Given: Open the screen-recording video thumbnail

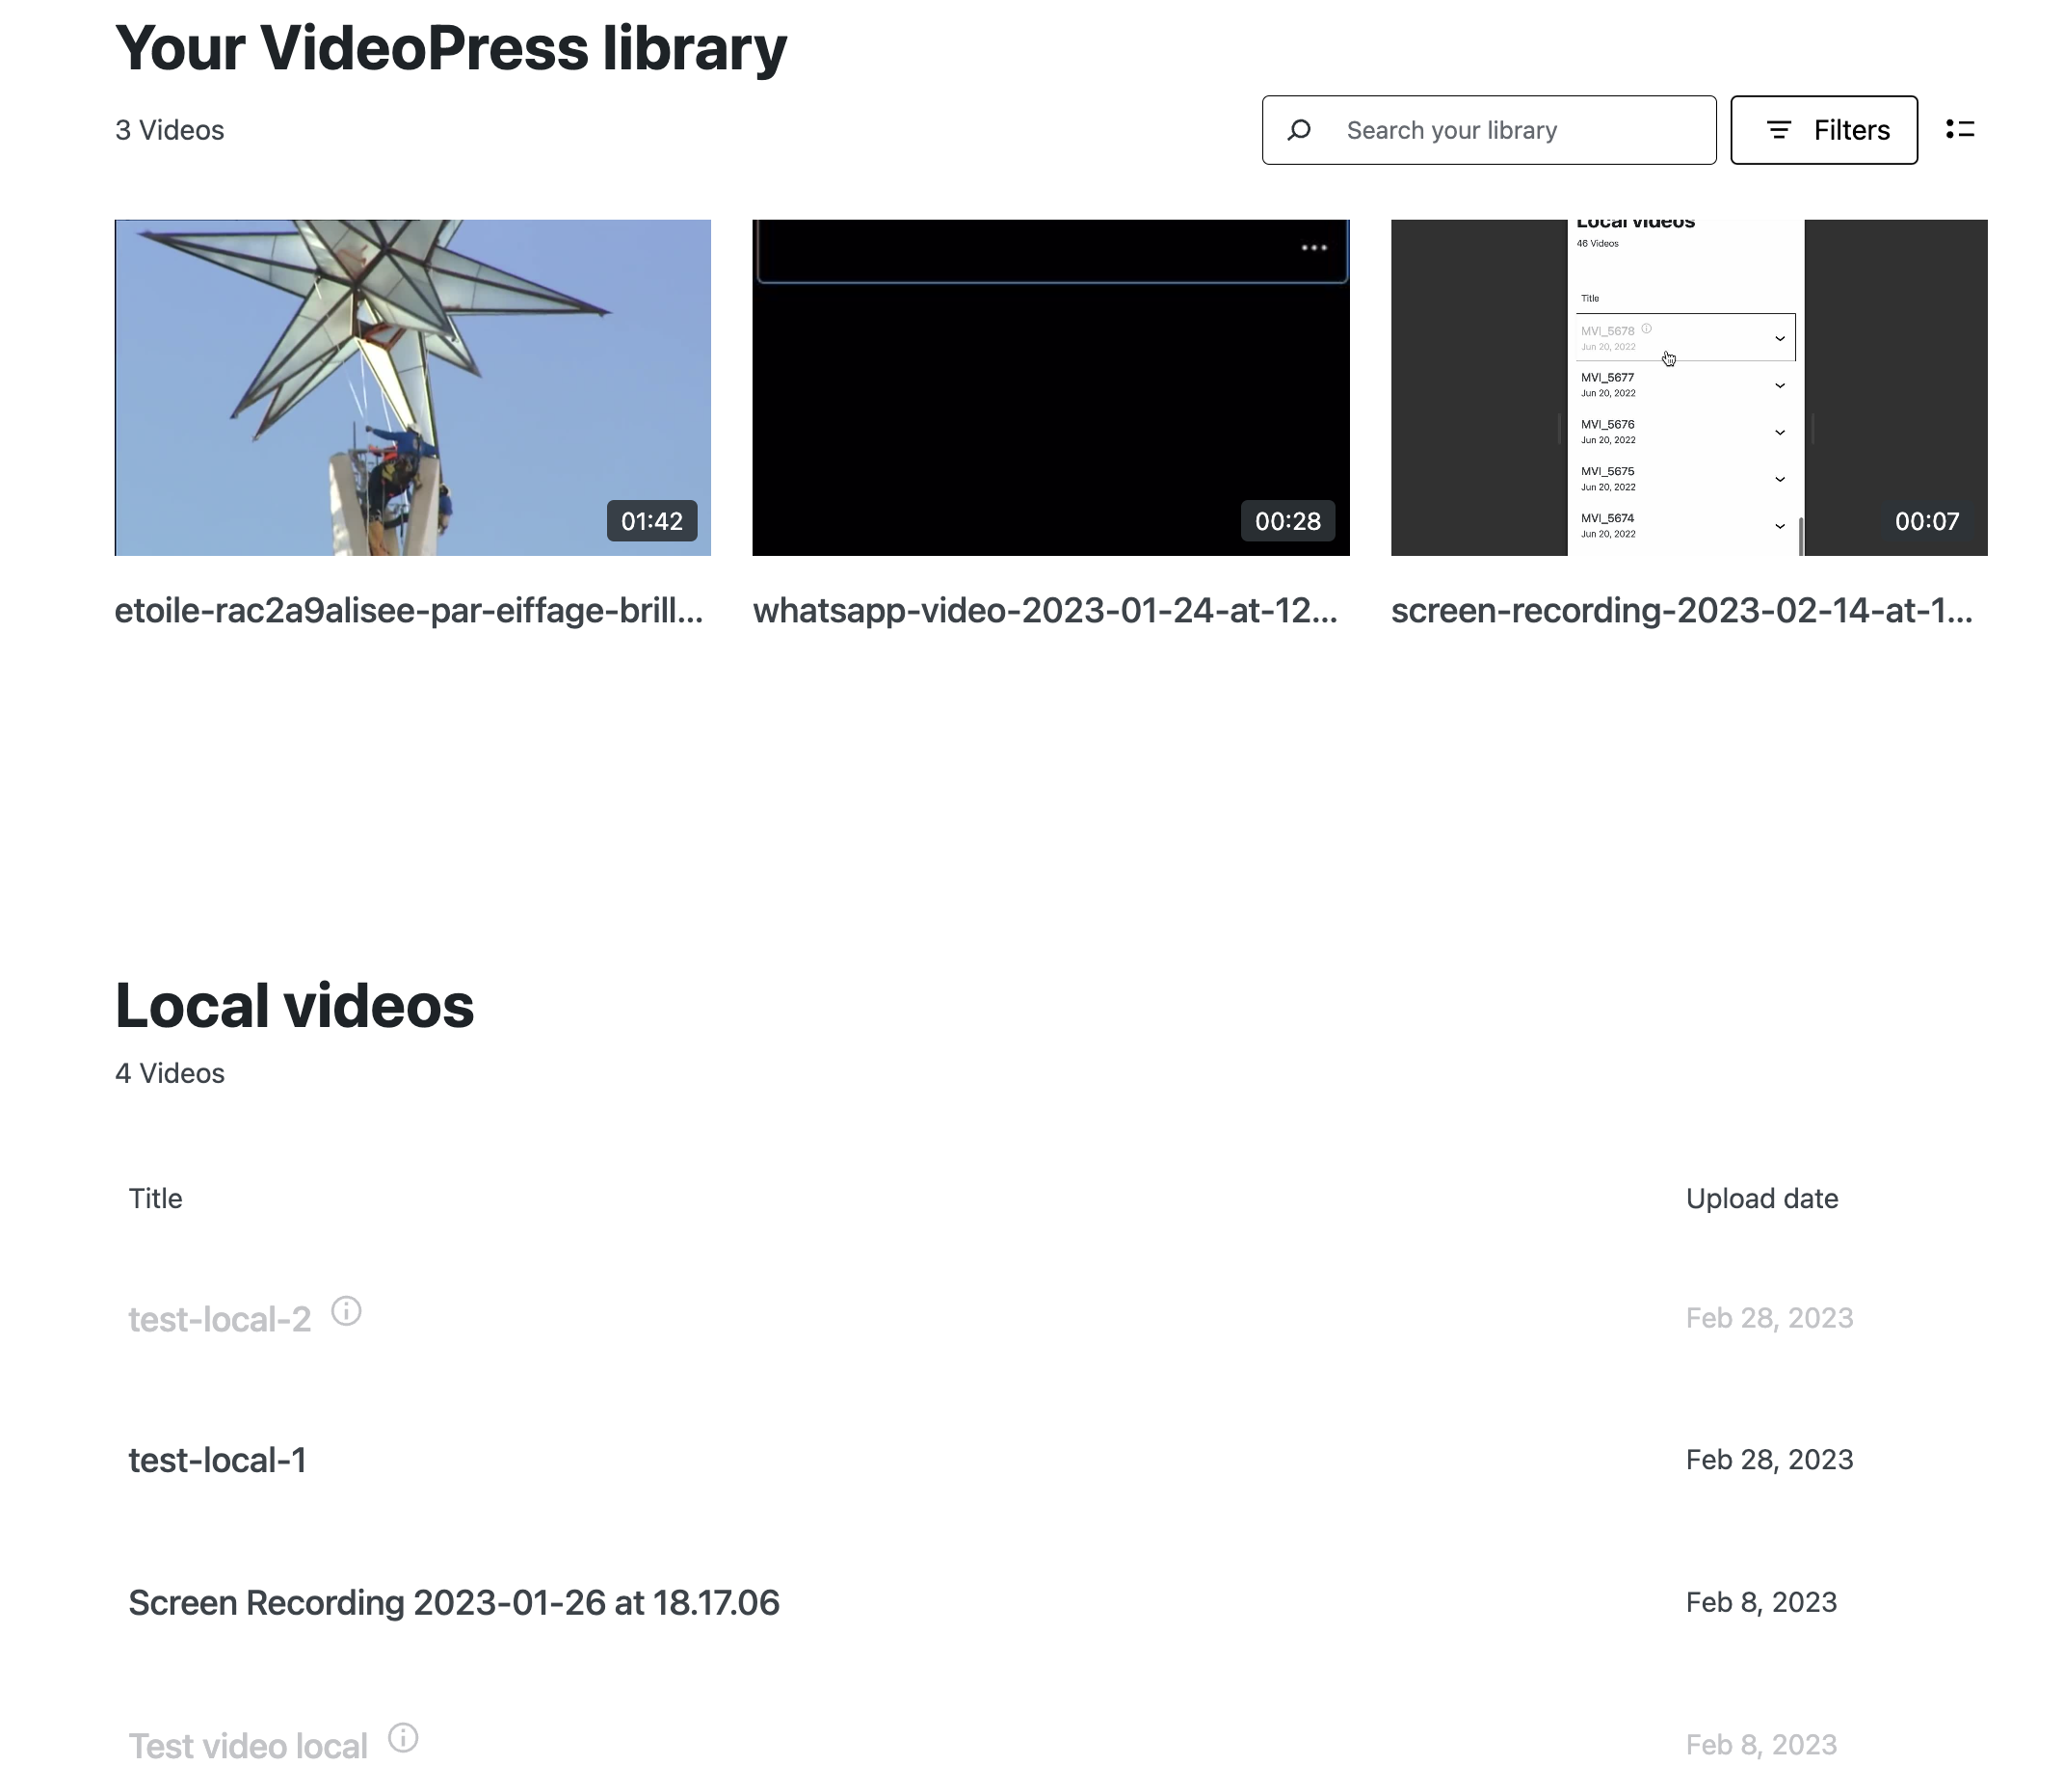Looking at the screenshot, I should [1689, 388].
